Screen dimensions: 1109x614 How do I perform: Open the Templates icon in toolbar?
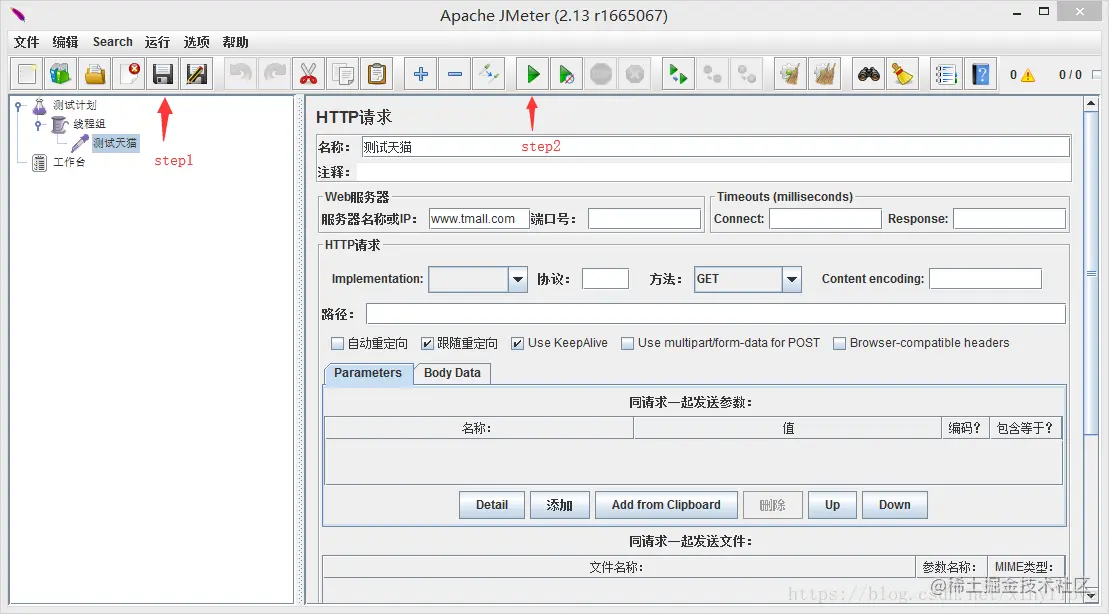pos(61,74)
